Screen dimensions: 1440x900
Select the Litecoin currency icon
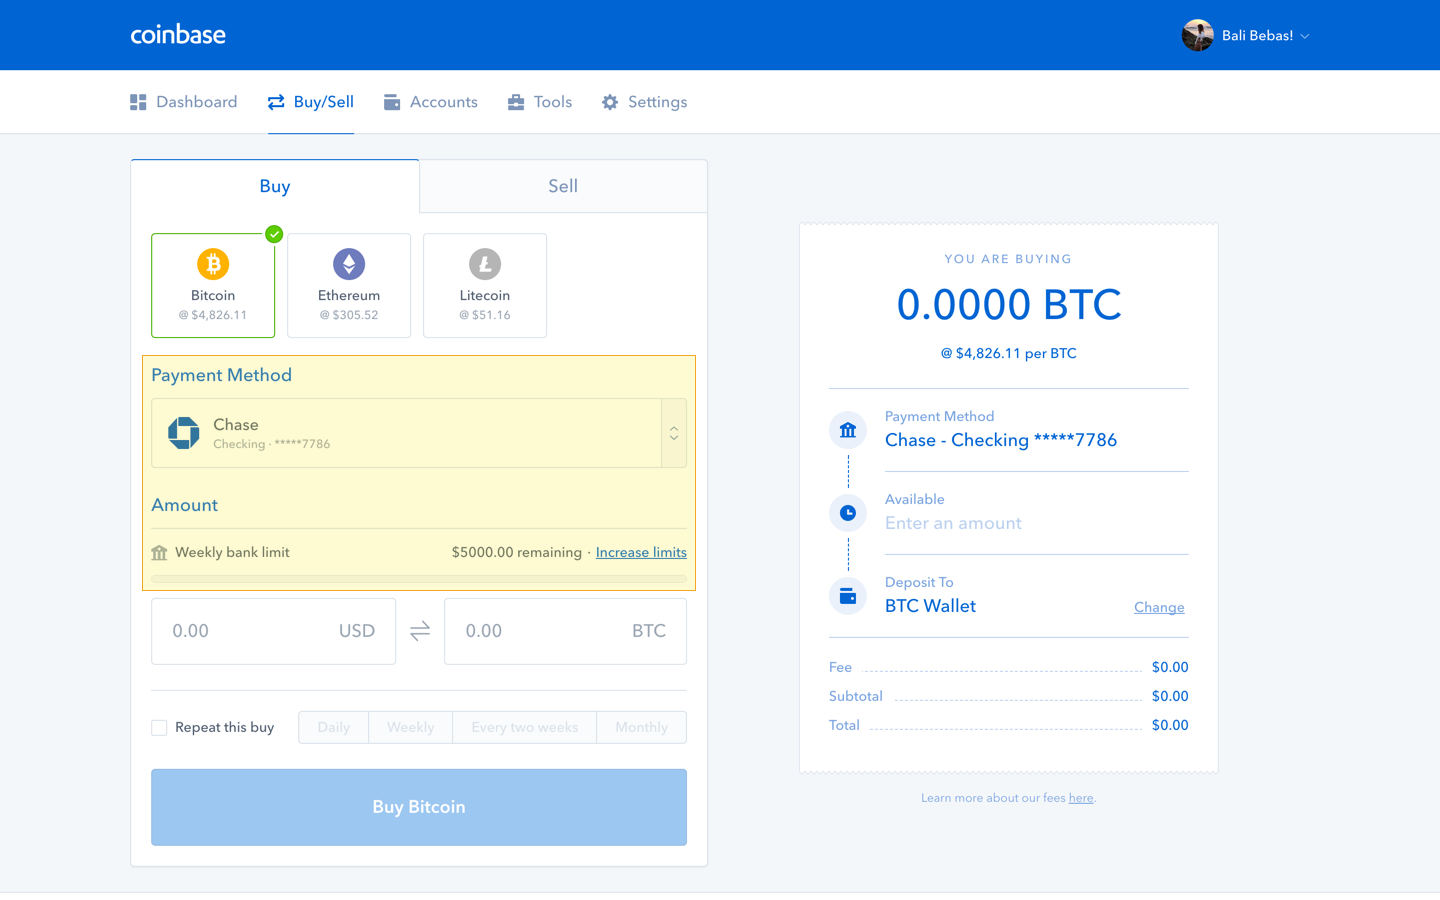485,264
